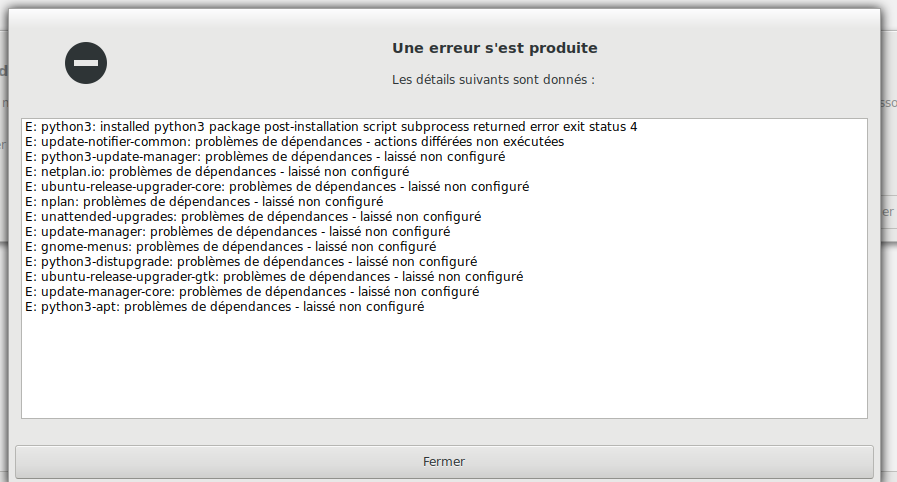Image resolution: width=897 pixels, height=482 pixels.
Task: Select the update-notifier-common error line
Action: pyautogui.click(x=295, y=142)
